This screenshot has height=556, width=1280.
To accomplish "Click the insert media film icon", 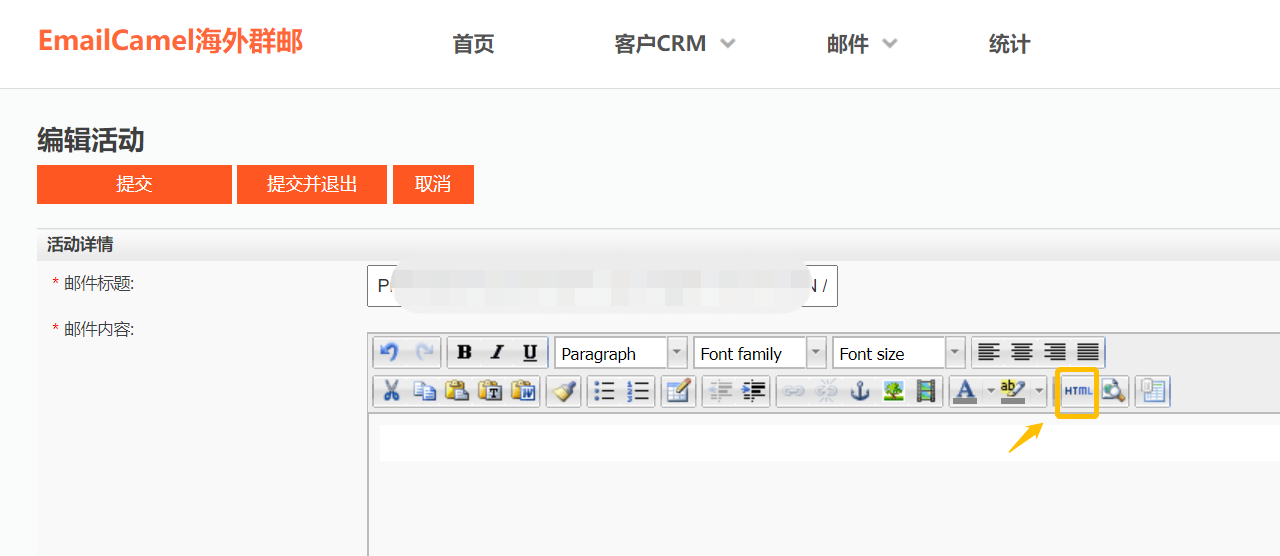I will click(x=927, y=391).
